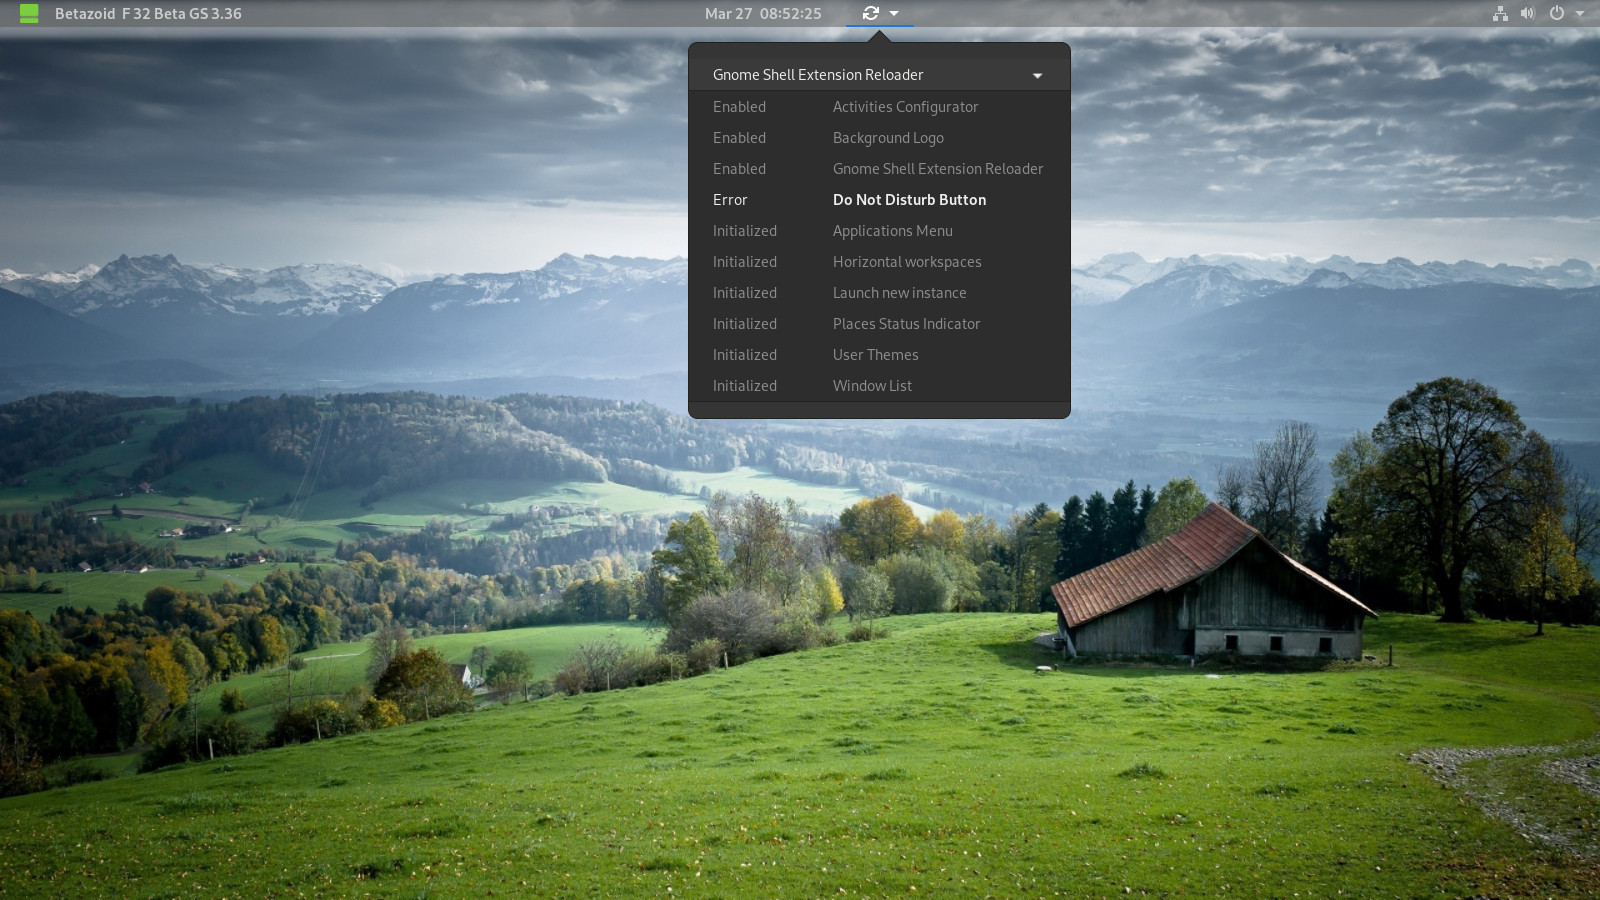Click Initialized status beside Launch new instance
The width and height of the screenshot is (1600, 900).
(744, 293)
